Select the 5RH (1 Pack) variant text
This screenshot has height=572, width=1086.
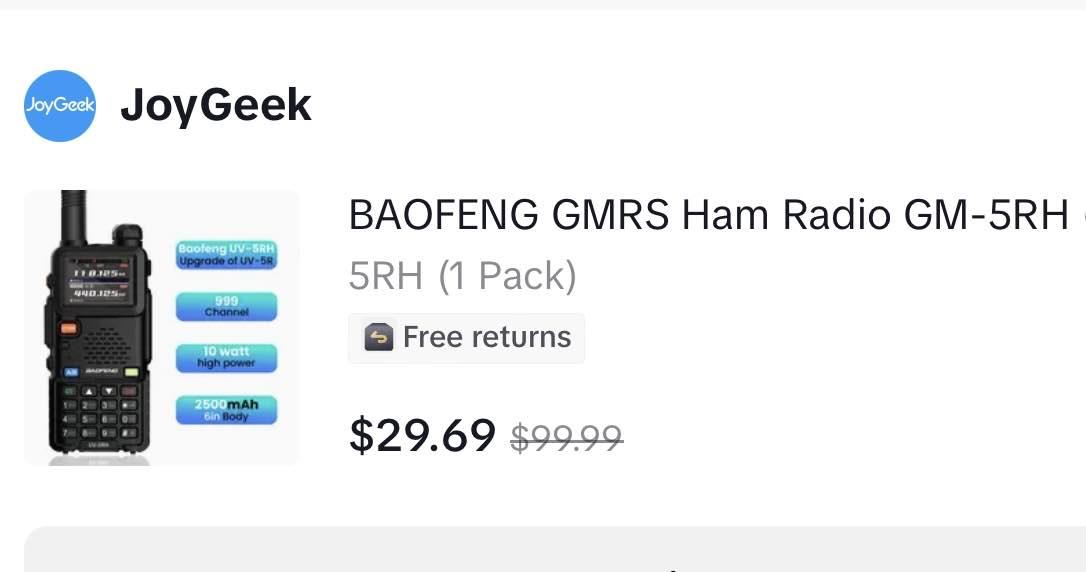(x=462, y=275)
